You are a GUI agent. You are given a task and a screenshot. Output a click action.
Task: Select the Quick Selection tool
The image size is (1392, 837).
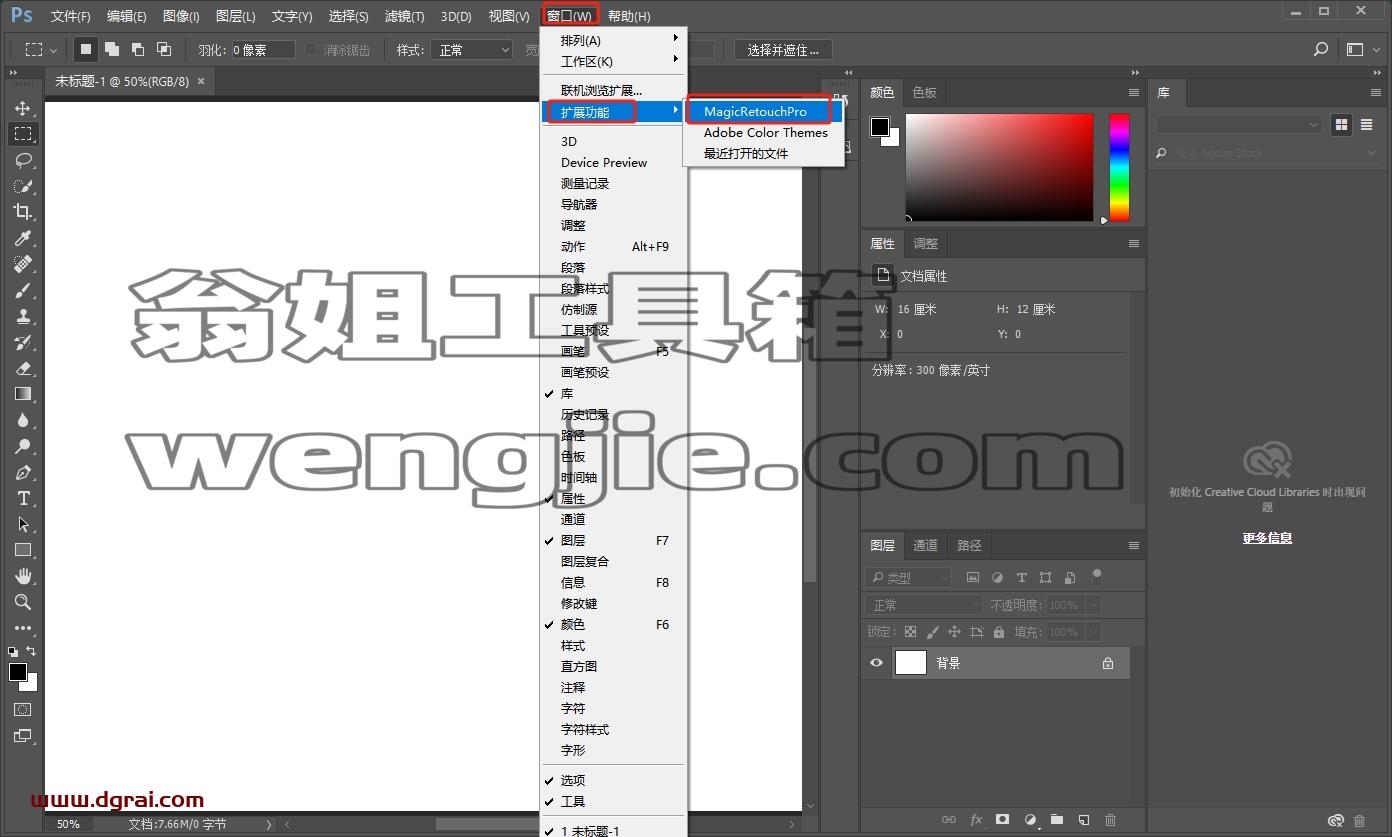pos(22,186)
